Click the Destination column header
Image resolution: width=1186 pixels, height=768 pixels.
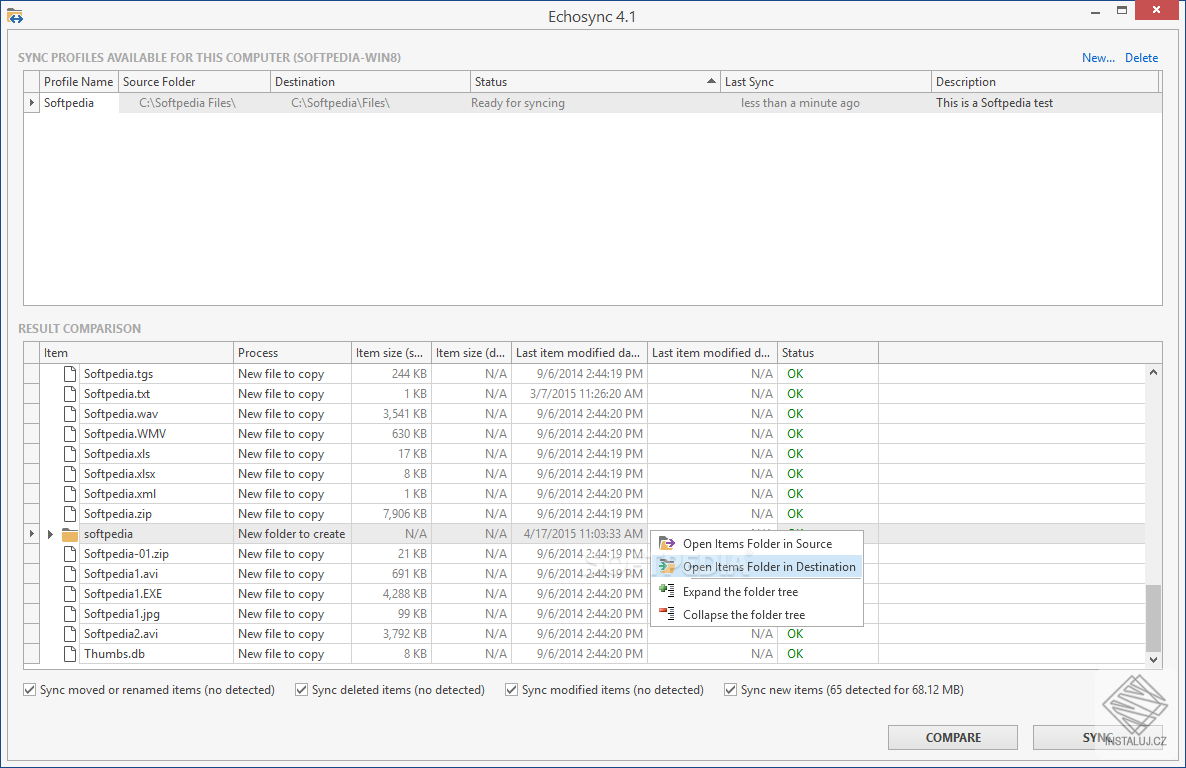tap(370, 82)
